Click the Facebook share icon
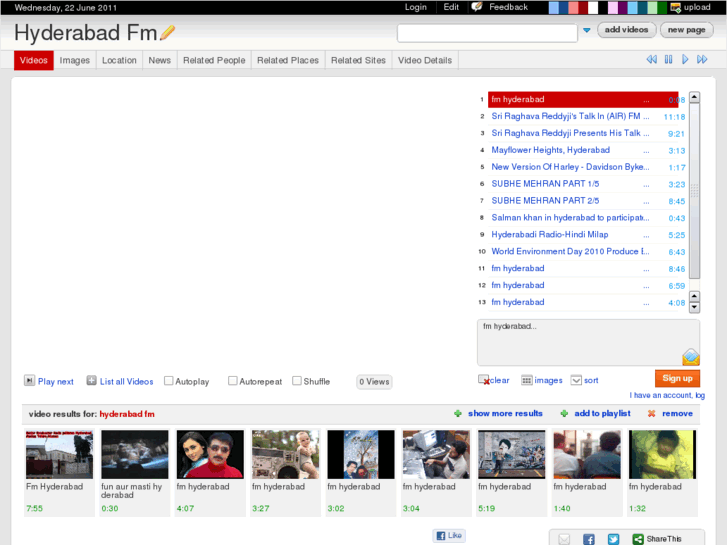727x545 pixels. [589, 539]
